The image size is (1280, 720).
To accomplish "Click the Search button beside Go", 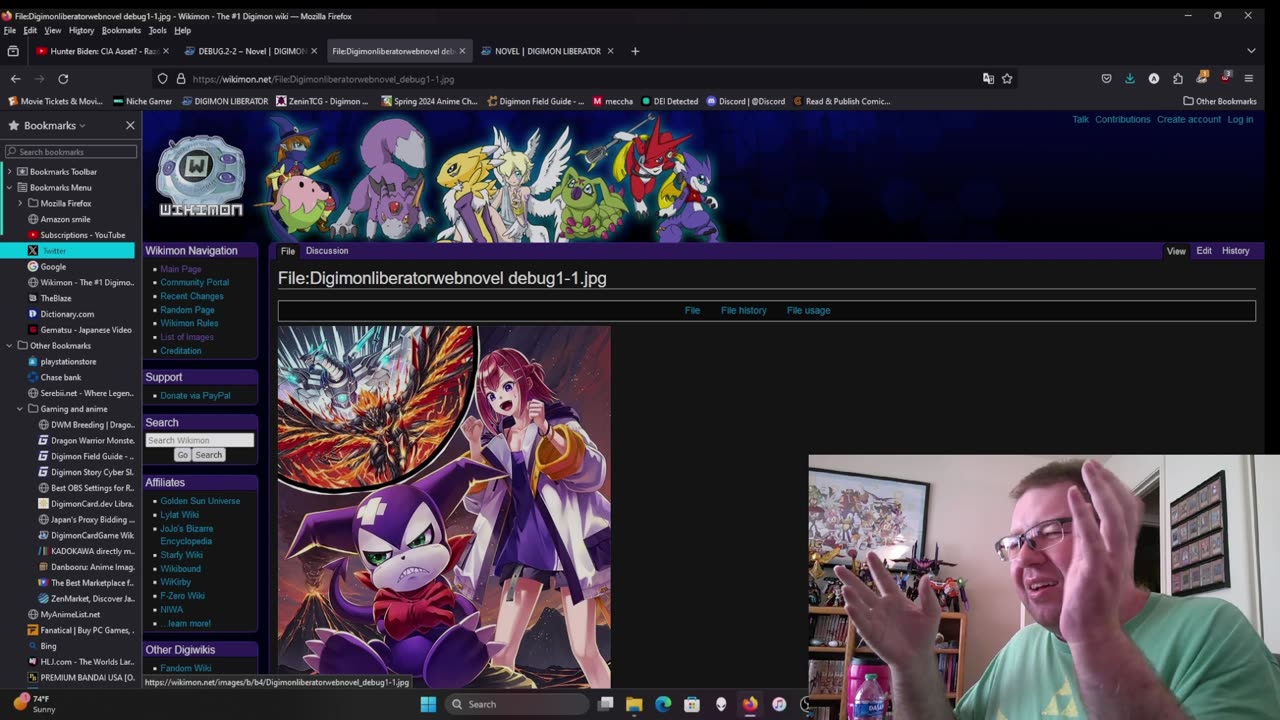I will (x=208, y=455).
